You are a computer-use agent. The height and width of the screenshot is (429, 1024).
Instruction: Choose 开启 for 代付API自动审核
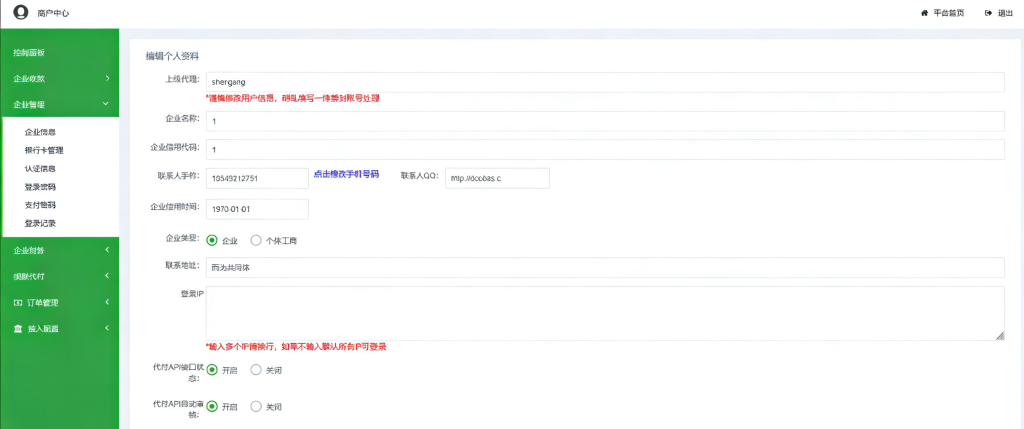pos(212,407)
